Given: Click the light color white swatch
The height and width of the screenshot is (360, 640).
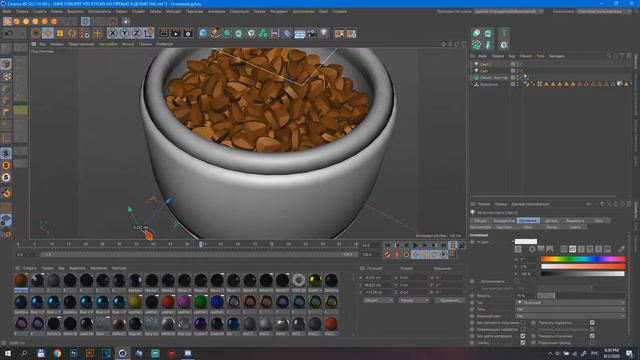Looking at the screenshot, I should pos(526,241).
